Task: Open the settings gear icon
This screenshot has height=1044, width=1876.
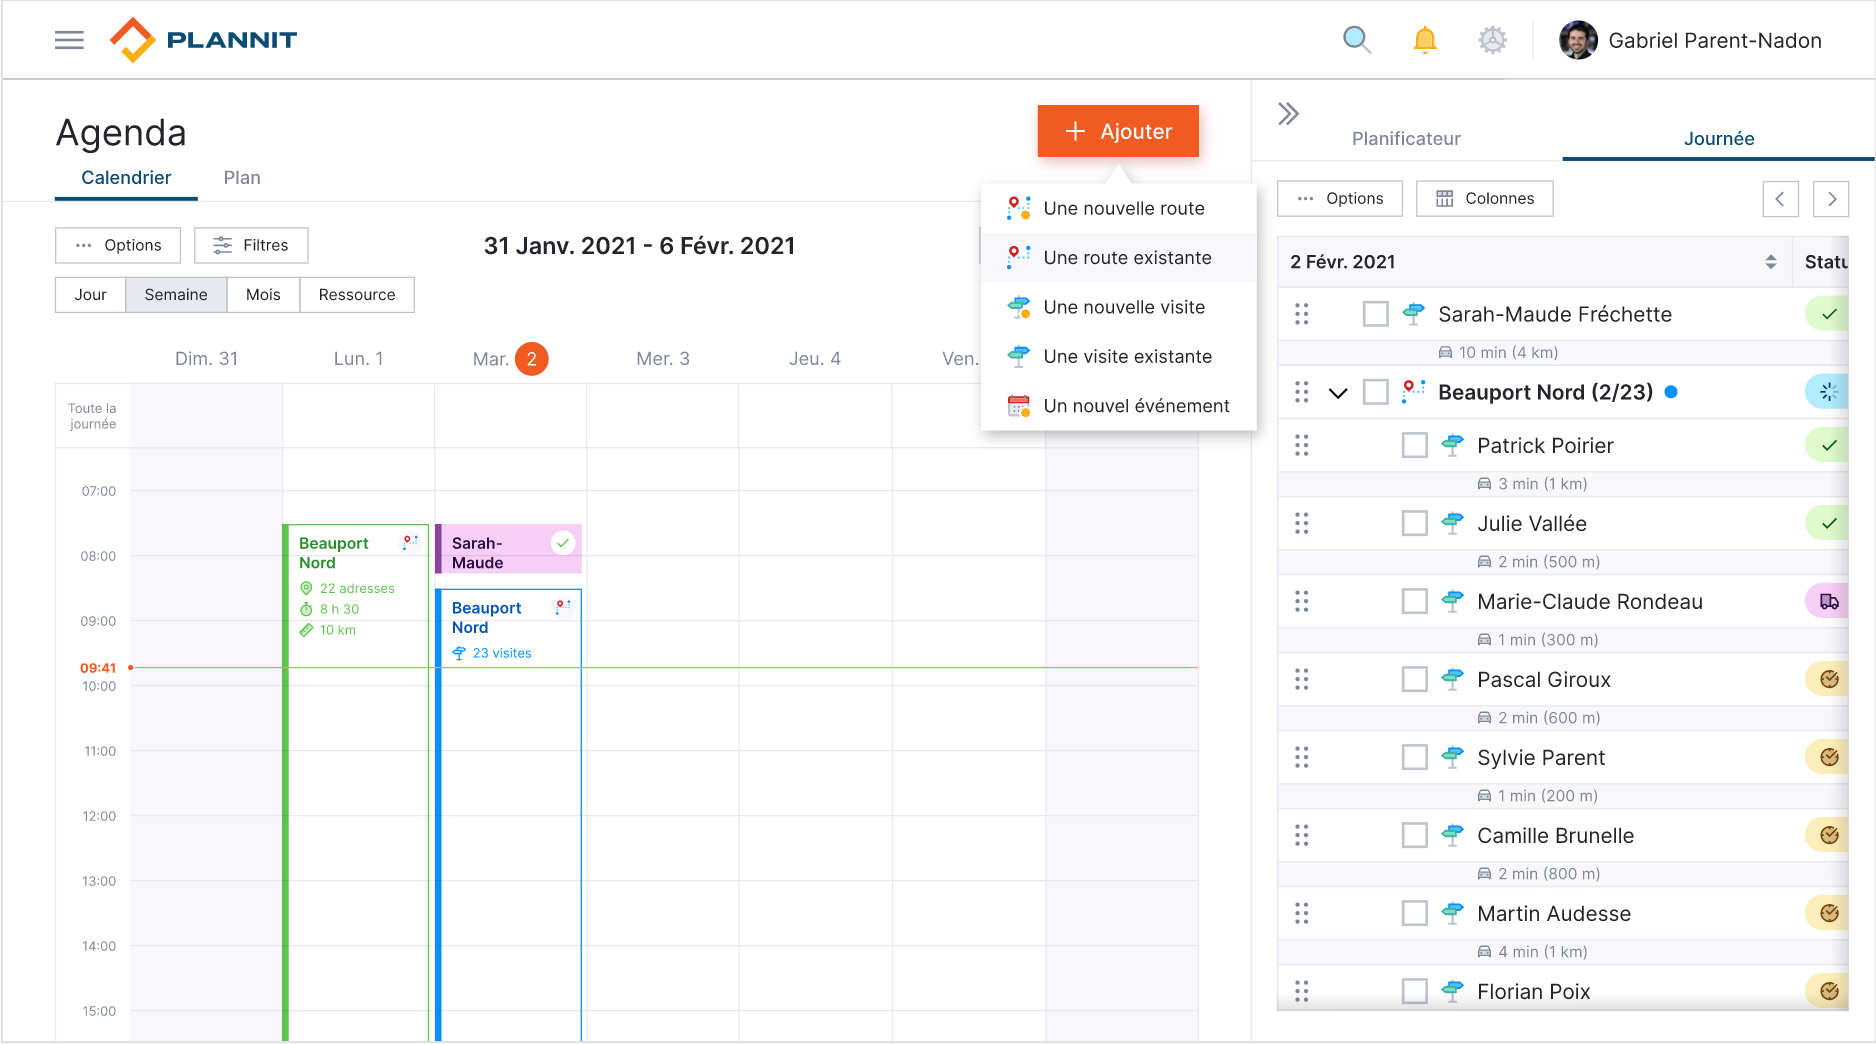Action: pos(1492,40)
